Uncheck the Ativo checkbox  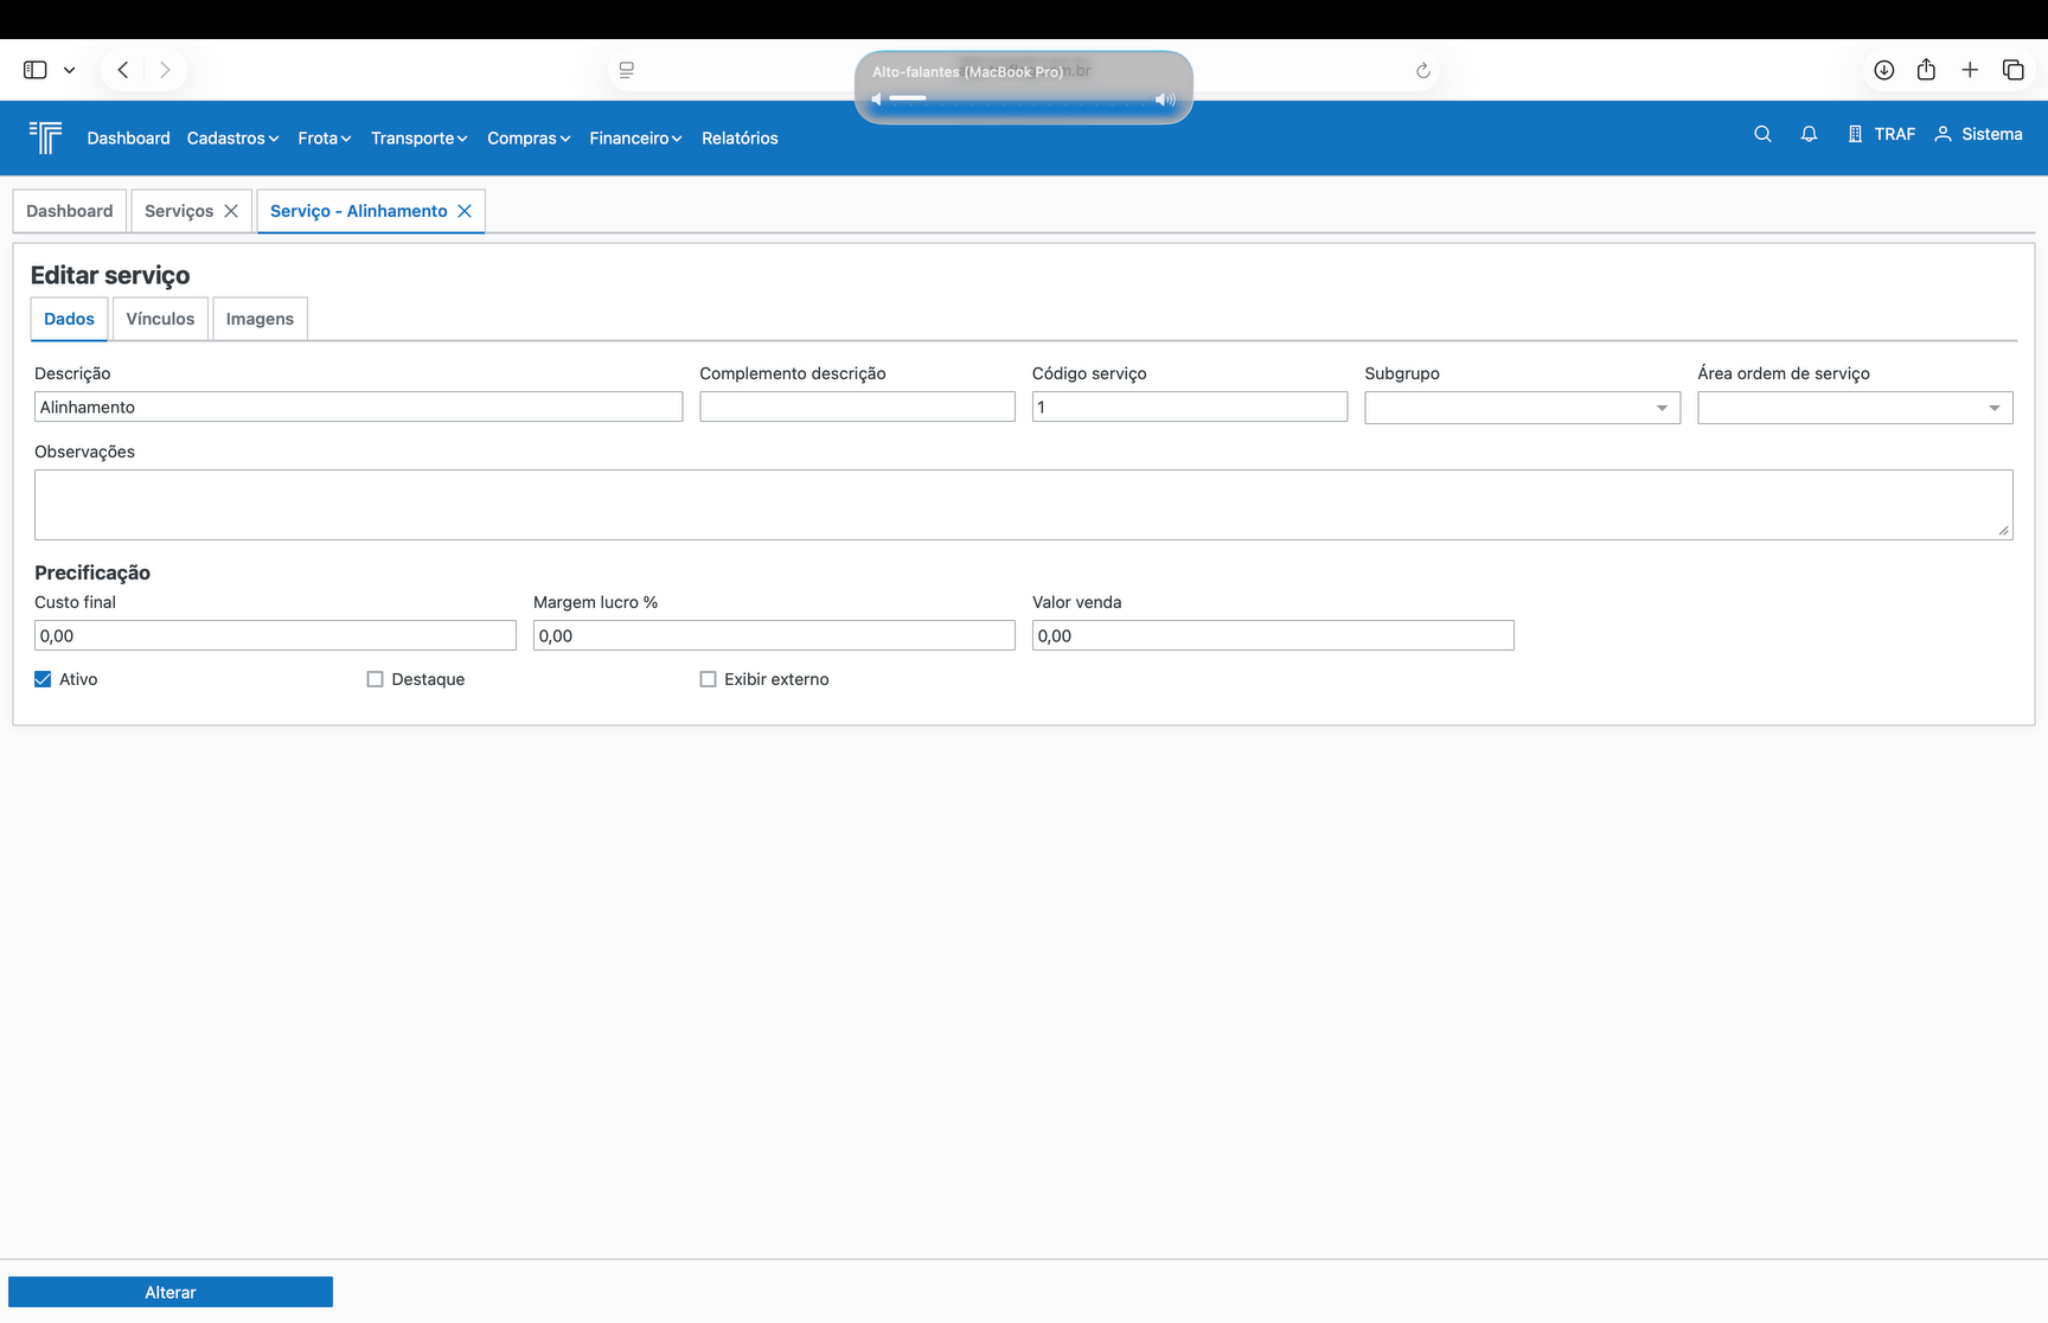pos(43,679)
